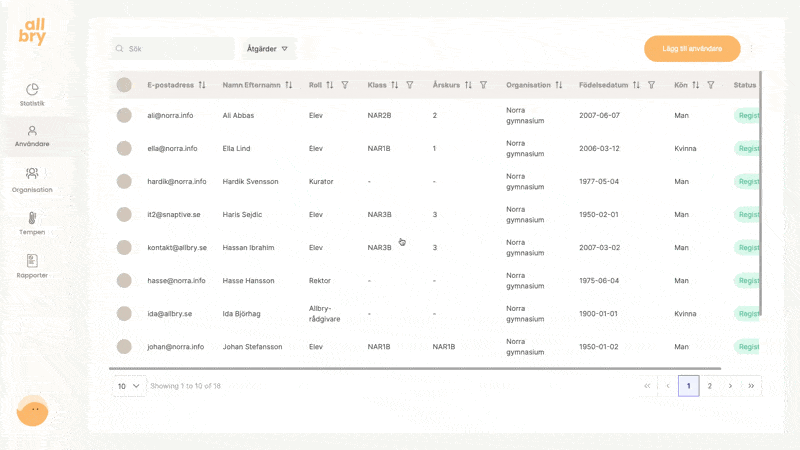Open the three-dot more options menu

pyautogui.click(x=751, y=48)
